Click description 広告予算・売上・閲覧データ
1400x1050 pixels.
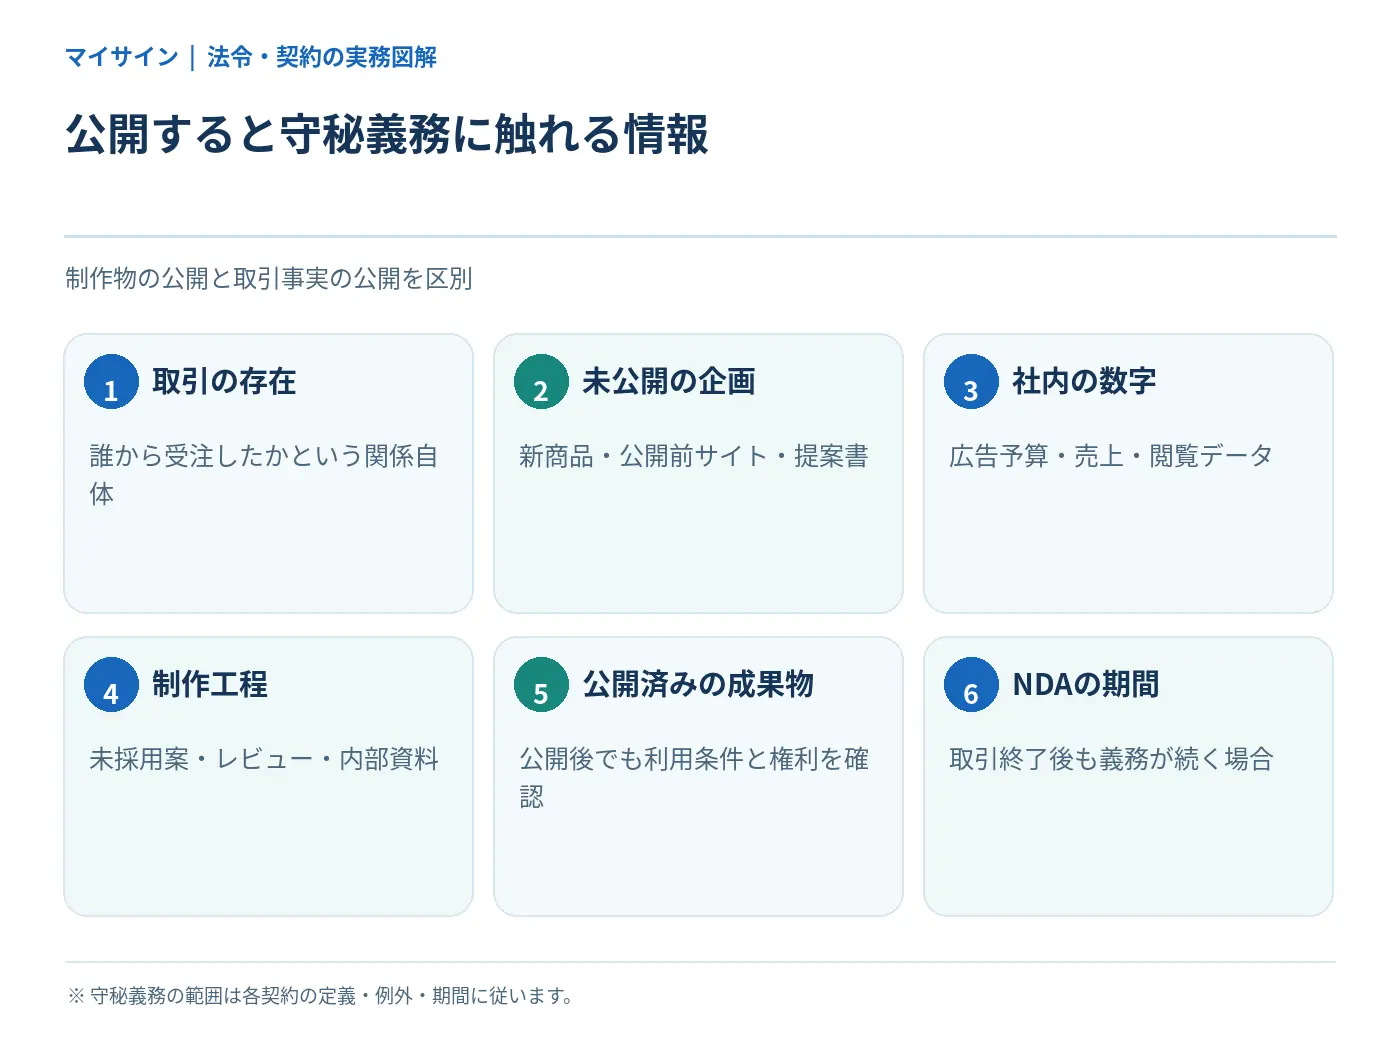tap(1111, 456)
